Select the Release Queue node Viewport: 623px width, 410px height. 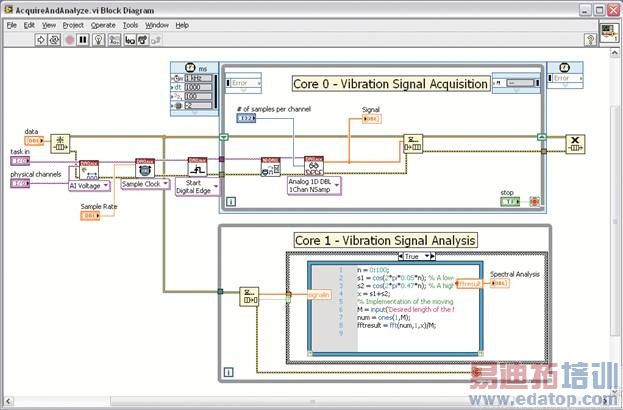[x=575, y=144]
